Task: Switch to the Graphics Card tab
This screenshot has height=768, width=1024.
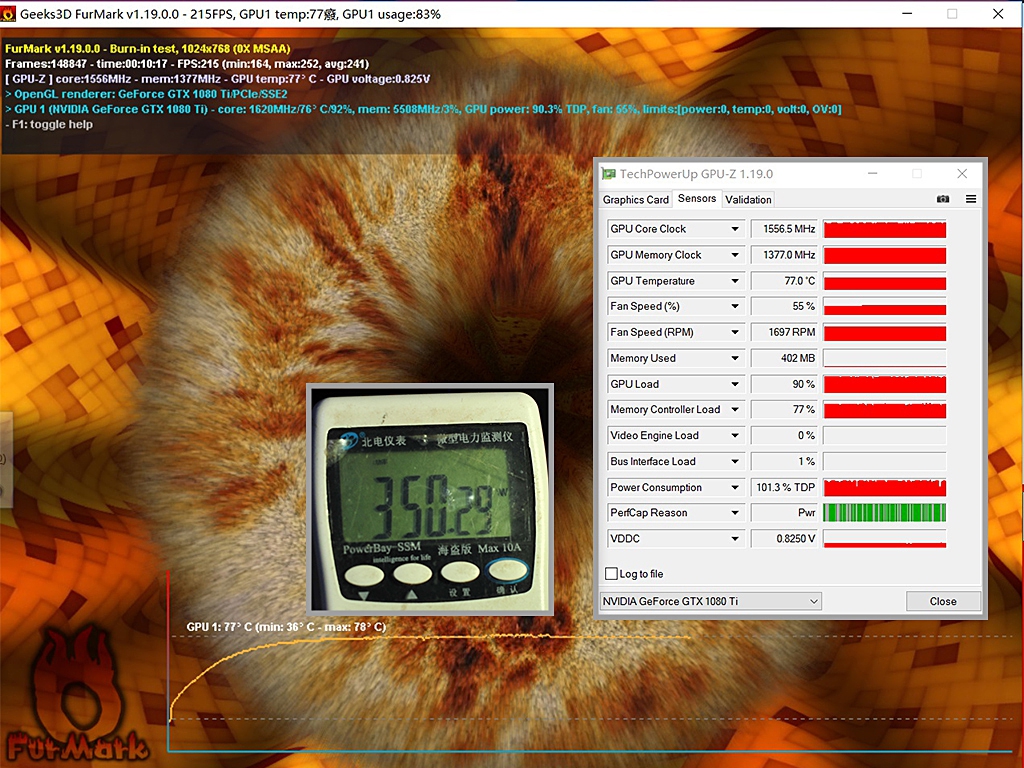Action: [635, 200]
